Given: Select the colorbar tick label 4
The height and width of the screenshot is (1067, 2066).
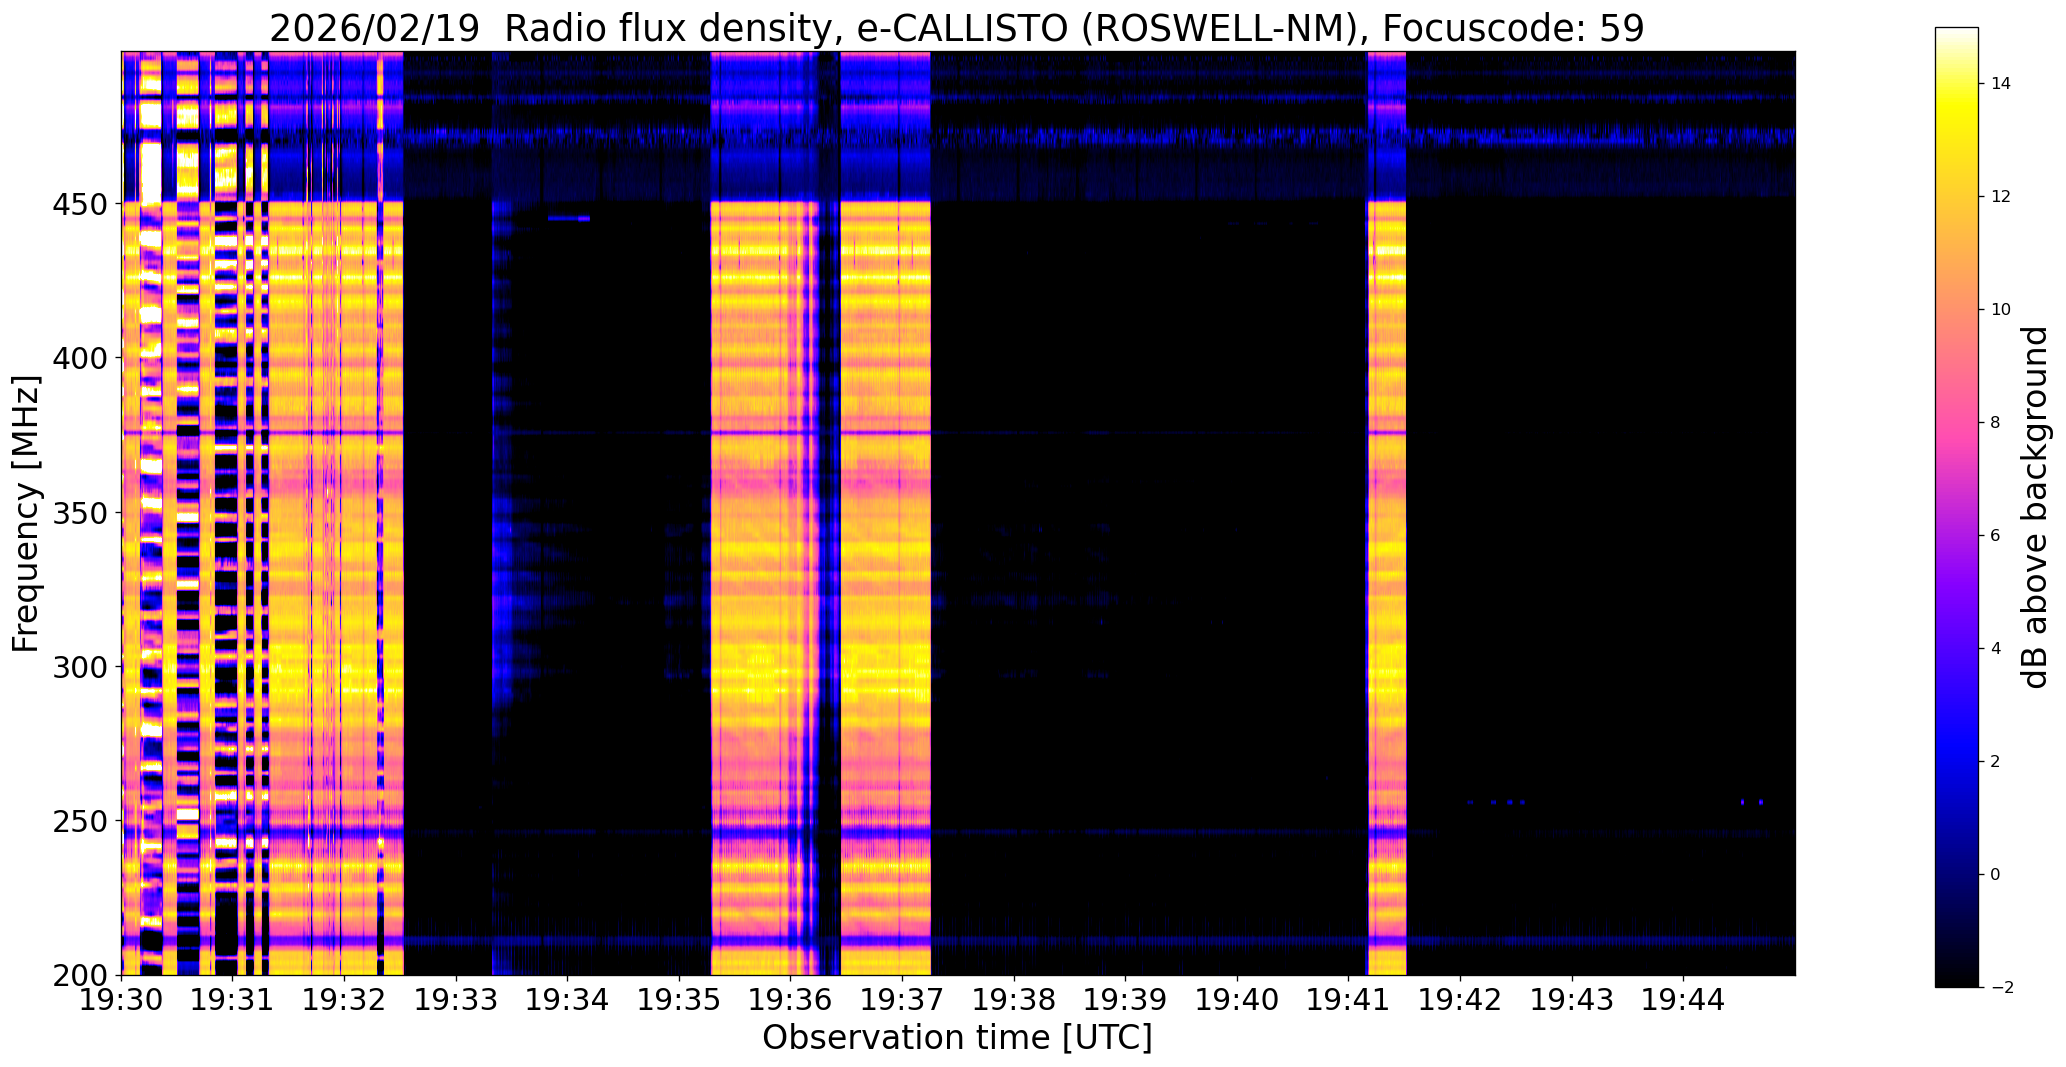Looking at the screenshot, I should [1996, 649].
